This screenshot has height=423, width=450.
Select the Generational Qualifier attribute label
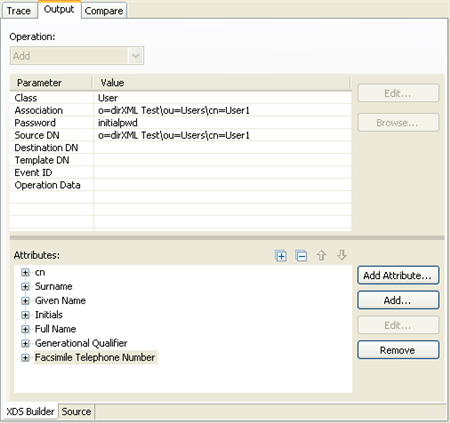(x=81, y=343)
